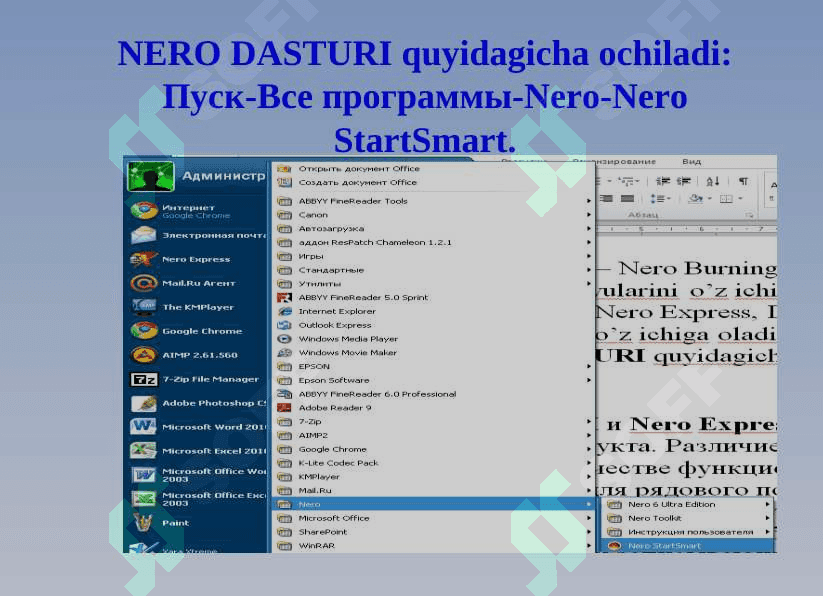Expand the K-Lite Codec Pack folder
This screenshot has height=596, width=823.
pos(434,463)
